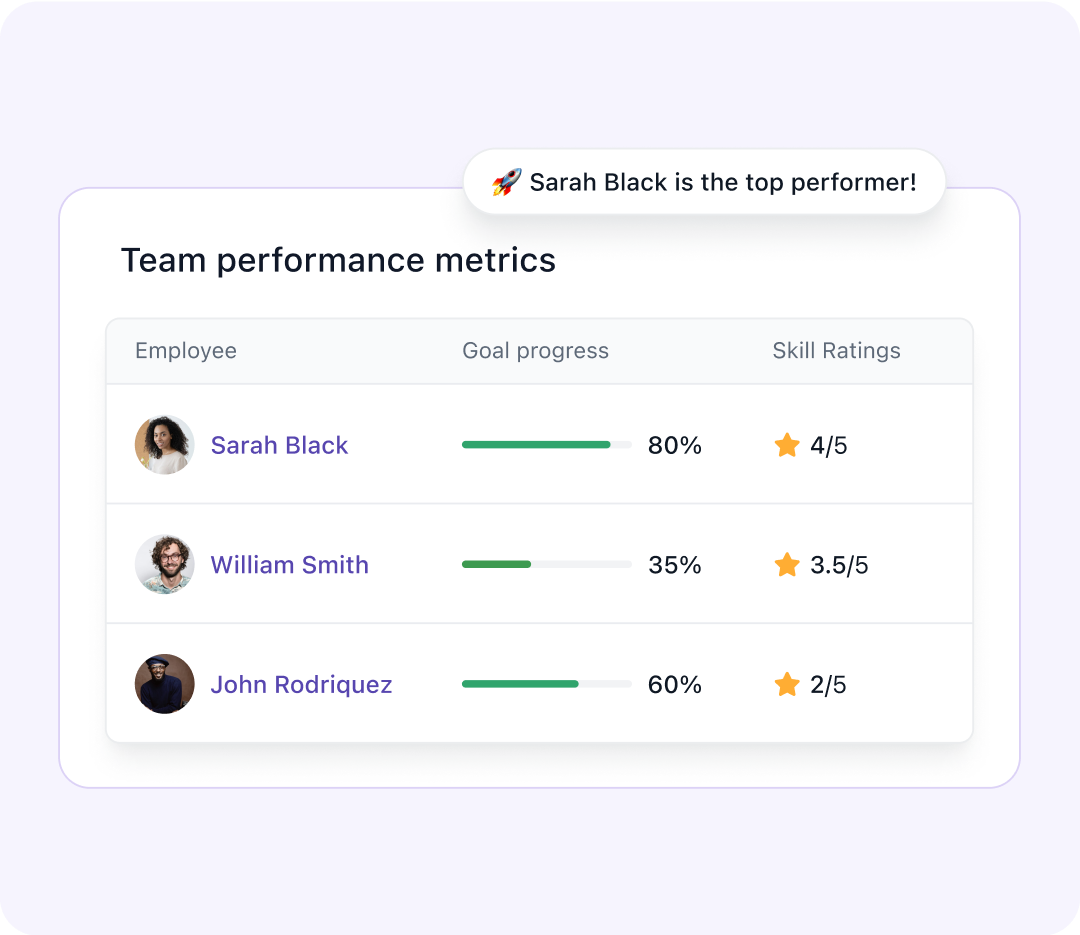Click William Smith's star rating icon
Viewport: 1080px width, 935px height.
pyautogui.click(x=787, y=565)
